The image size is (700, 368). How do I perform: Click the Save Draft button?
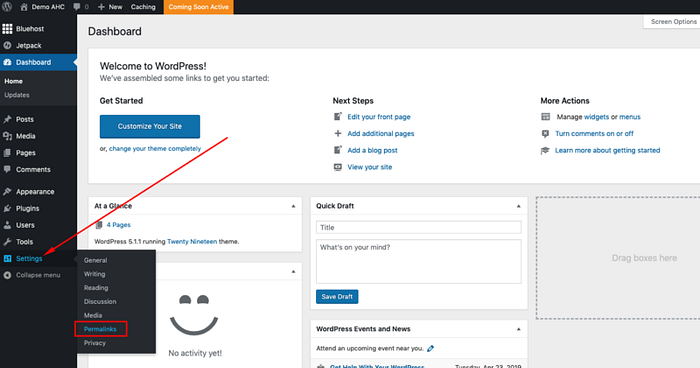click(x=337, y=297)
